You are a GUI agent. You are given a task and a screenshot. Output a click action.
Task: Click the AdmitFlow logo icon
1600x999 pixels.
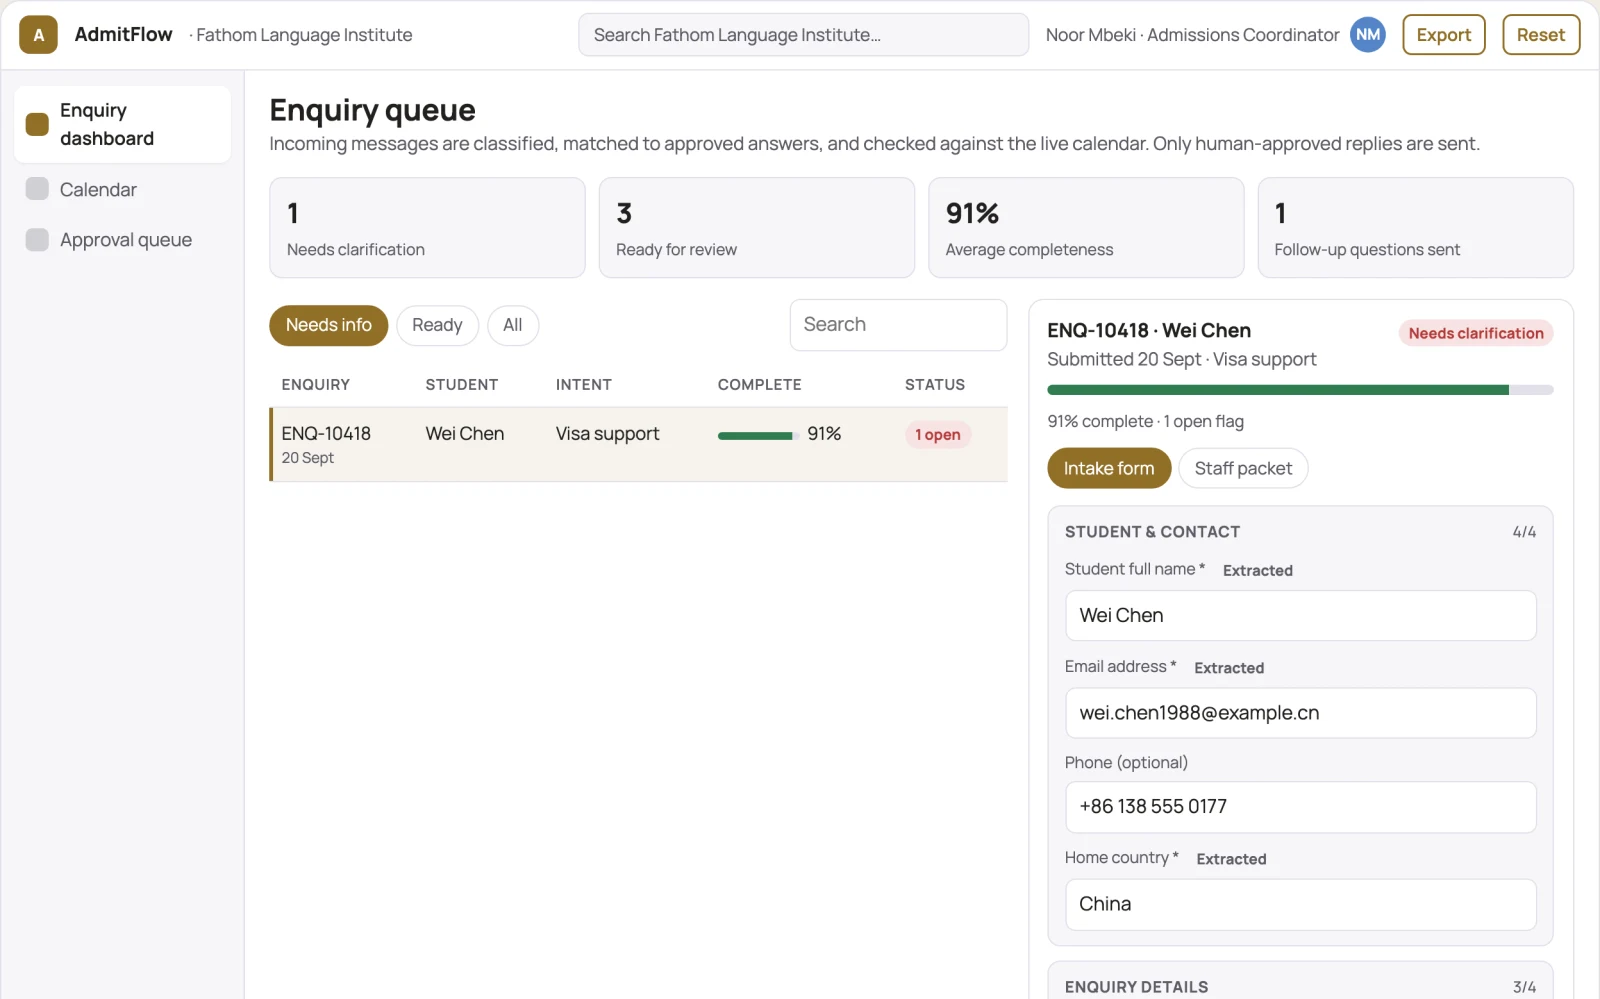point(38,35)
